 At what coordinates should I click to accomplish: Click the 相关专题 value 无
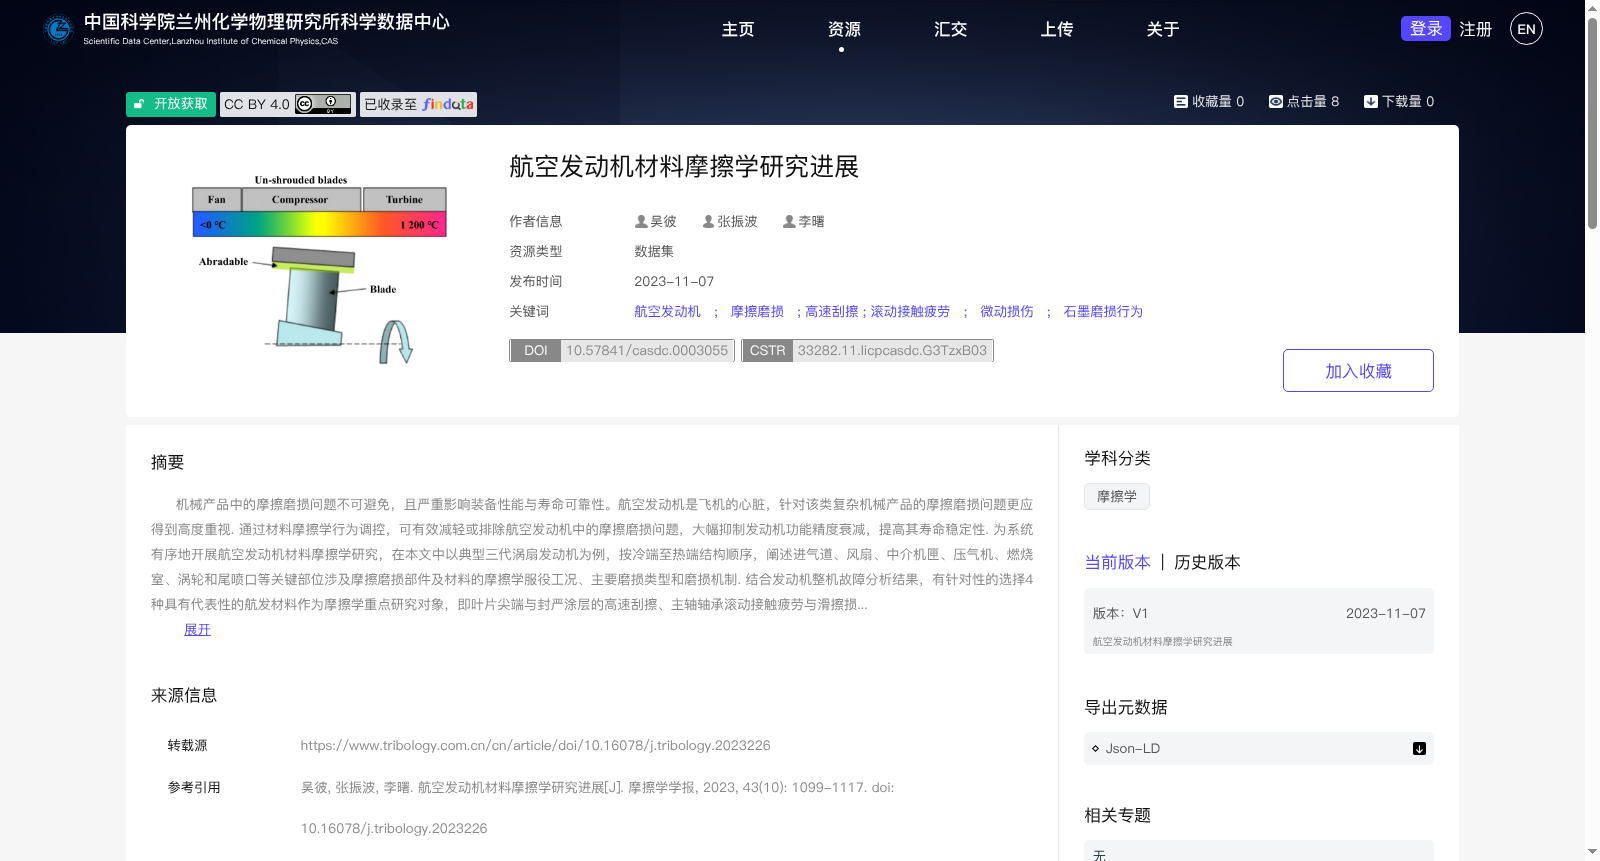[x=1100, y=856]
